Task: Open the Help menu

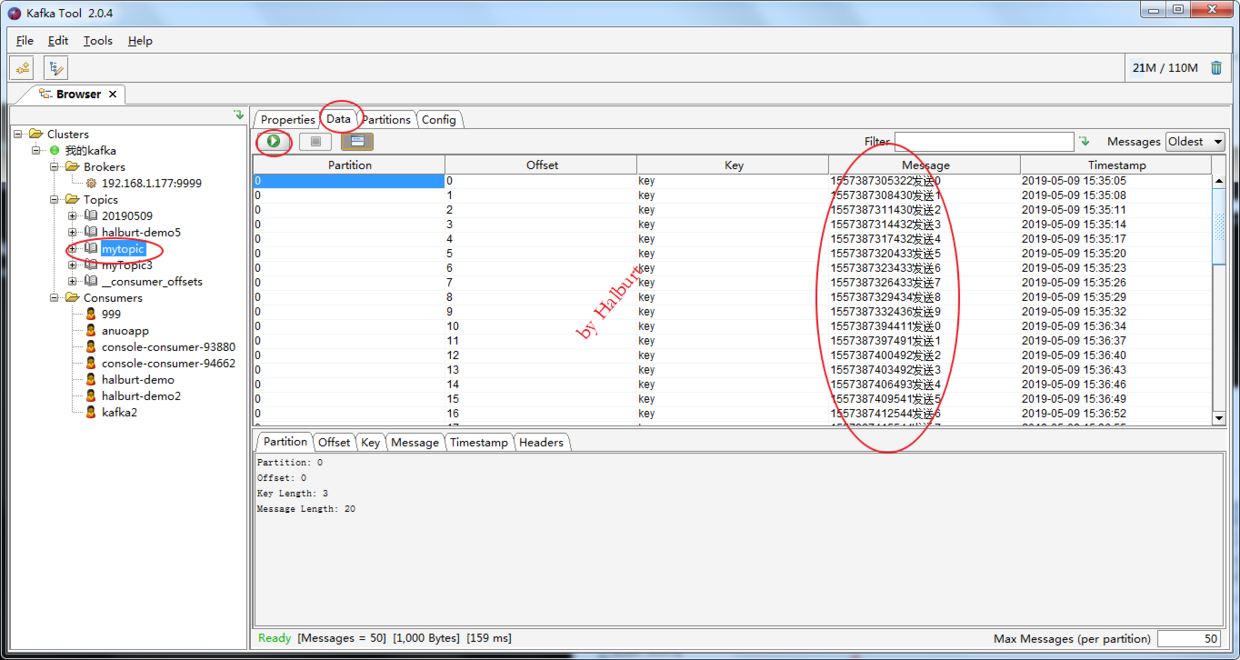Action: [x=140, y=41]
